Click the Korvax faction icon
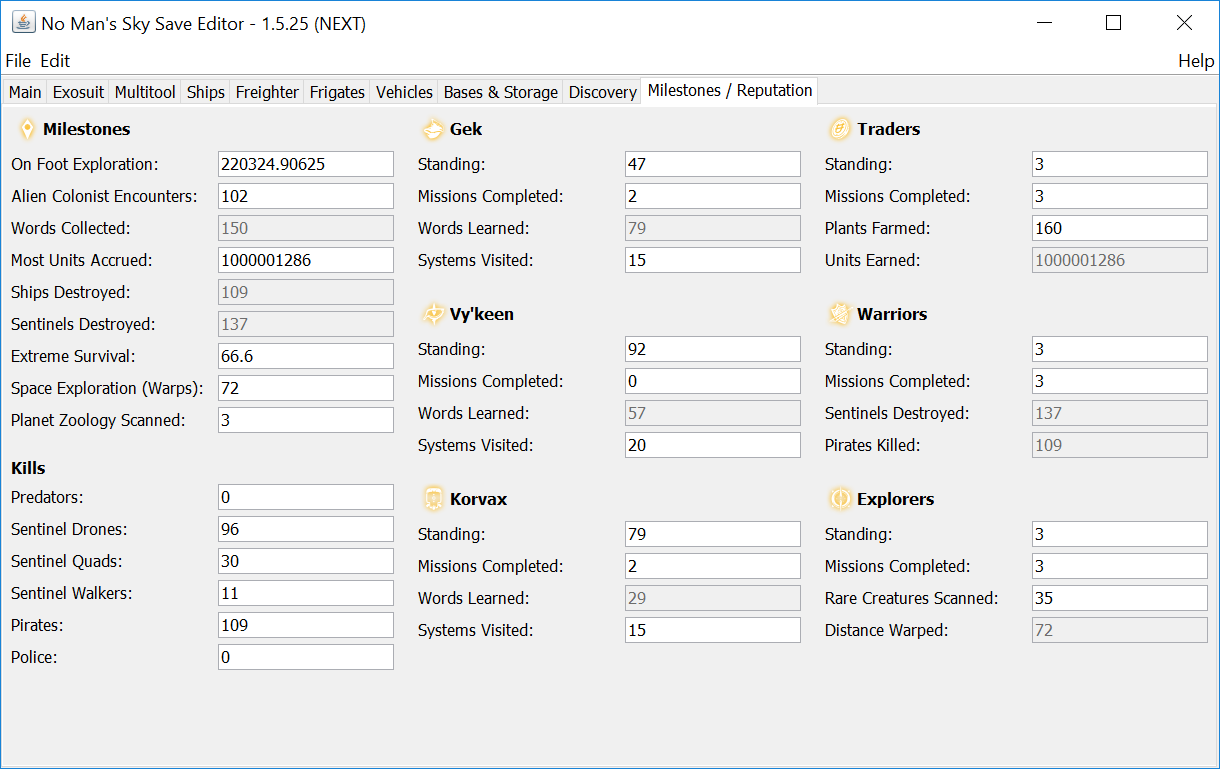Screen dimensions: 1220x769 tap(433, 499)
